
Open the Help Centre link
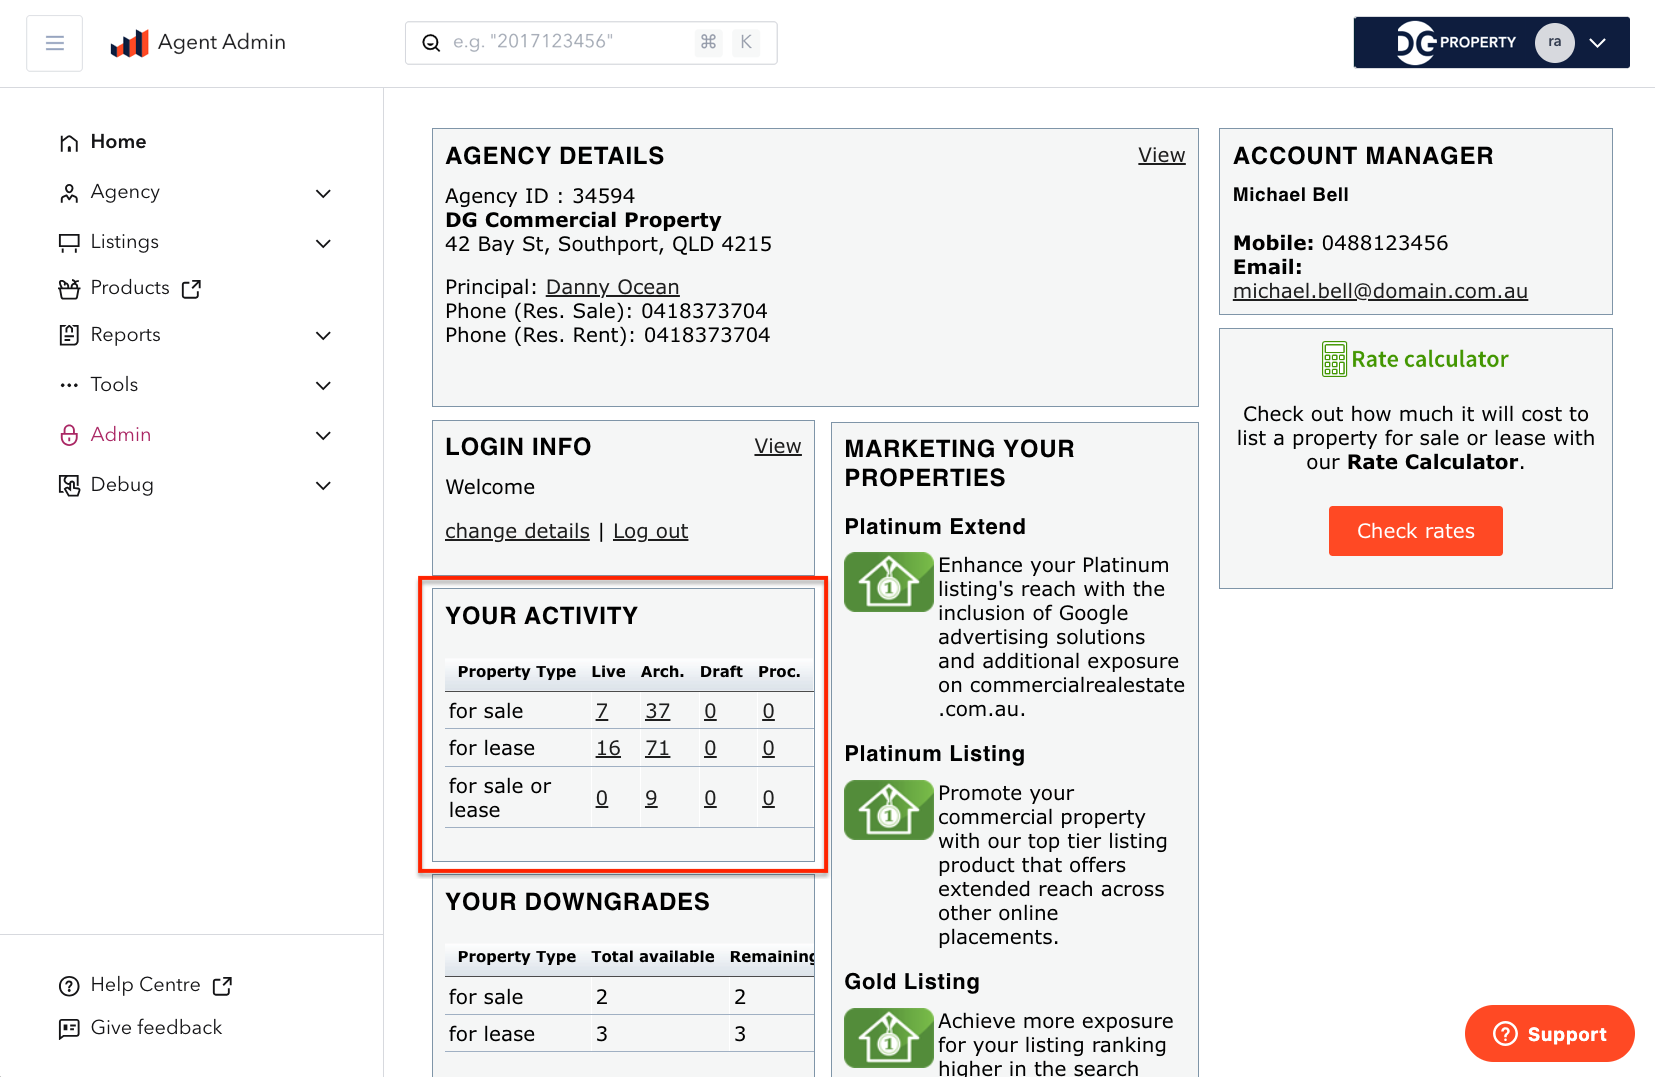click(x=145, y=985)
